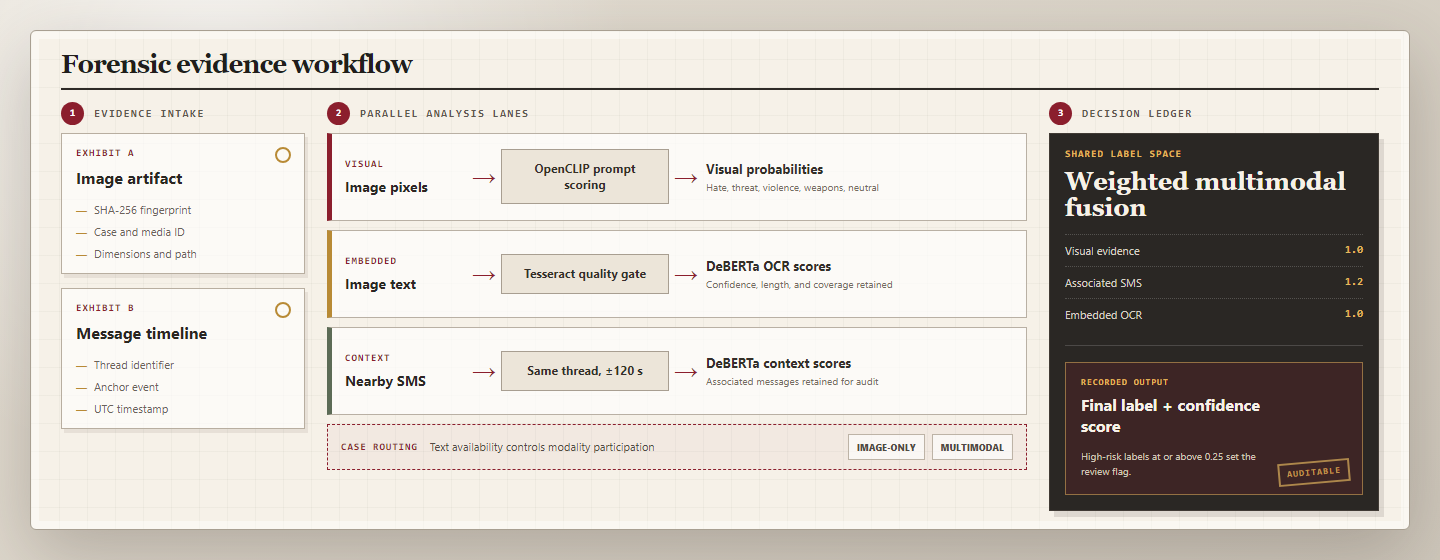Click the 1.0 weight value for Visual evidence

click(x=1354, y=250)
